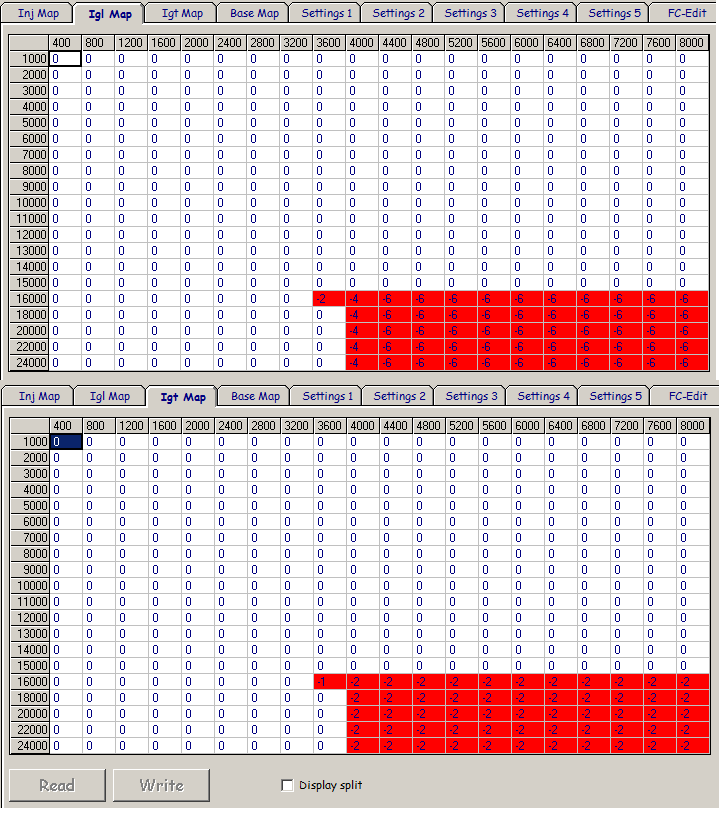Select Base Map tab in upper panel
This screenshot has height=814, width=724.
click(254, 13)
